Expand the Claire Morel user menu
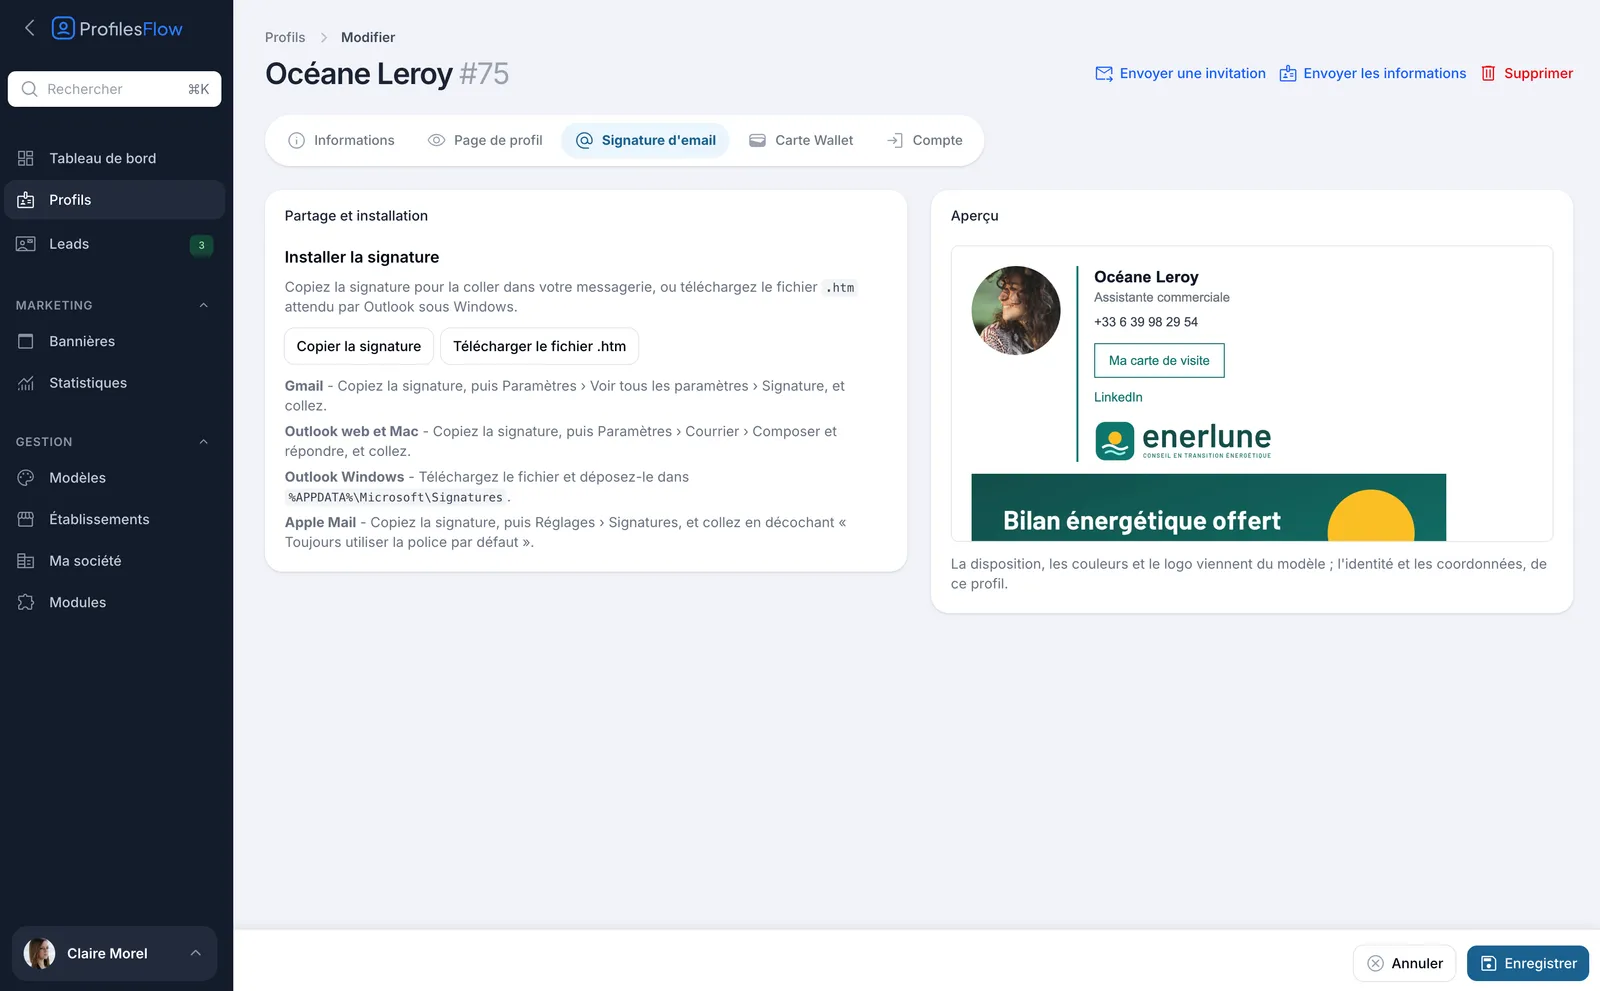The height and width of the screenshot is (991, 1600). pyautogui.click(x=196, y=953)
